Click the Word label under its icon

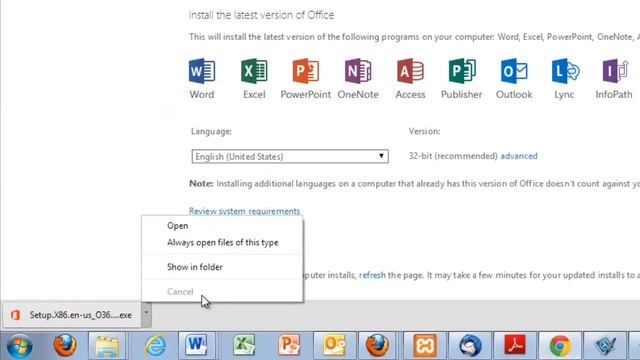point(202,95)
